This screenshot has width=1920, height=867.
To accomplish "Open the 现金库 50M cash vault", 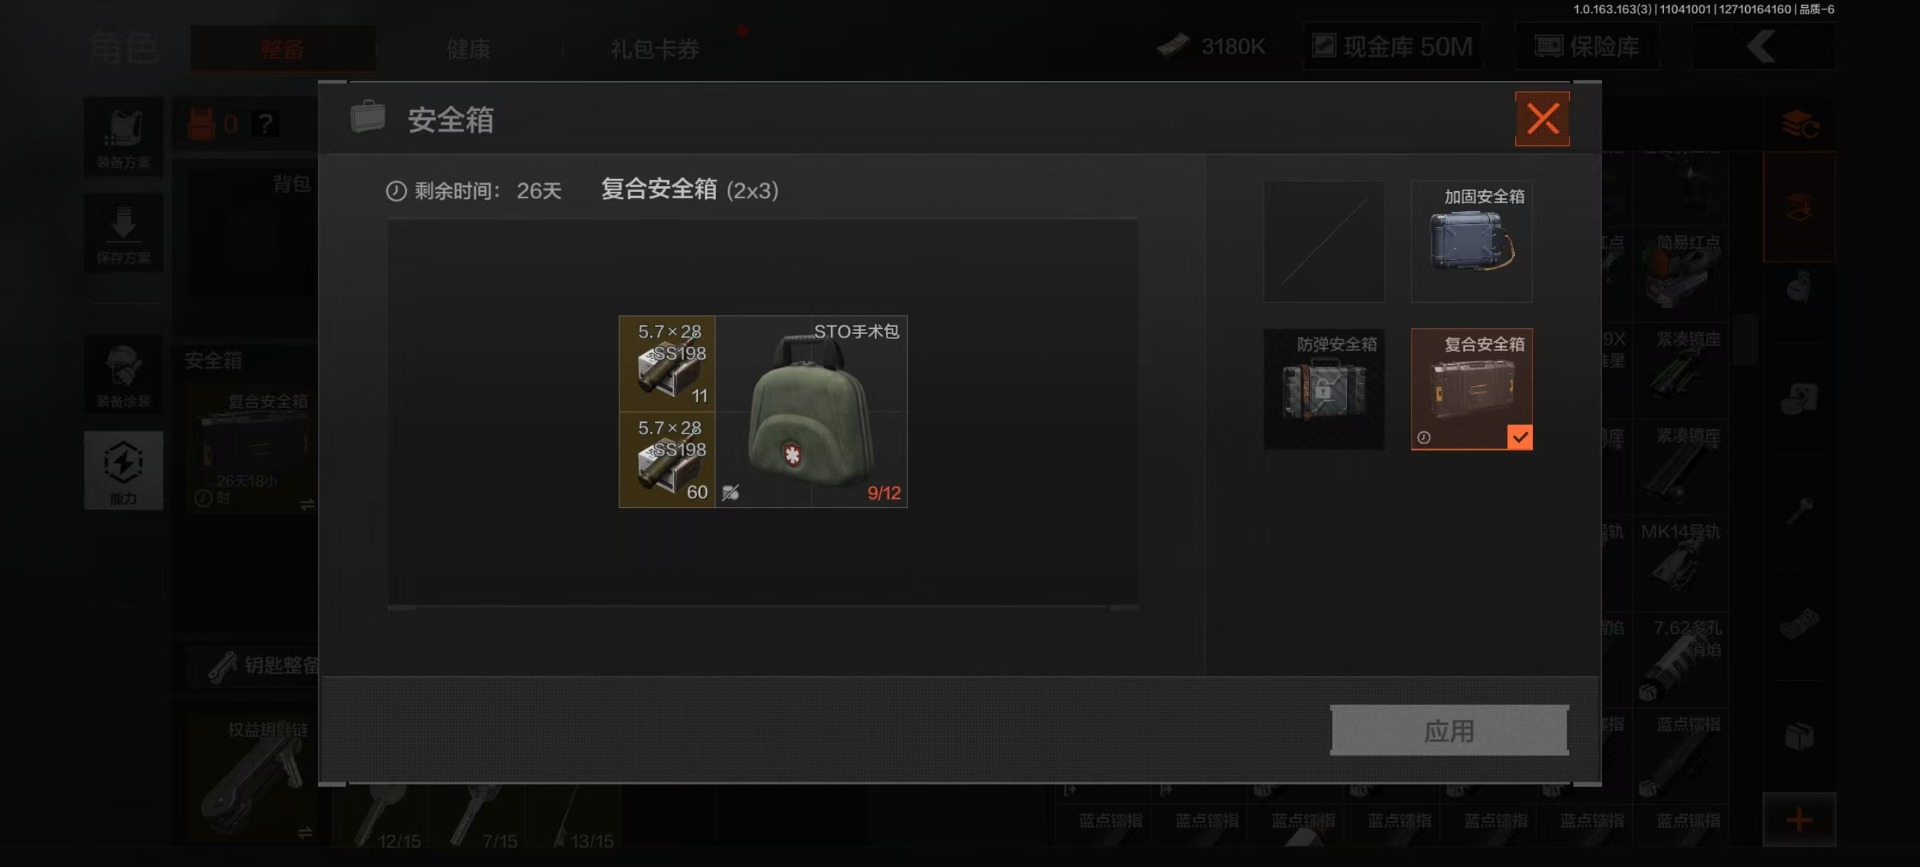I will pos(1393,46).
